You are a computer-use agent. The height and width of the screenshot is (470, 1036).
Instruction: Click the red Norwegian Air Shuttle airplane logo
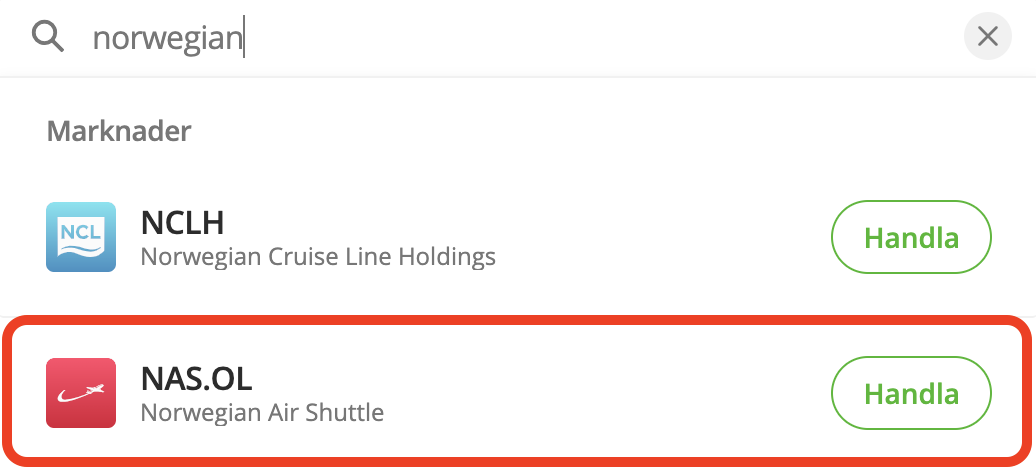81,393
